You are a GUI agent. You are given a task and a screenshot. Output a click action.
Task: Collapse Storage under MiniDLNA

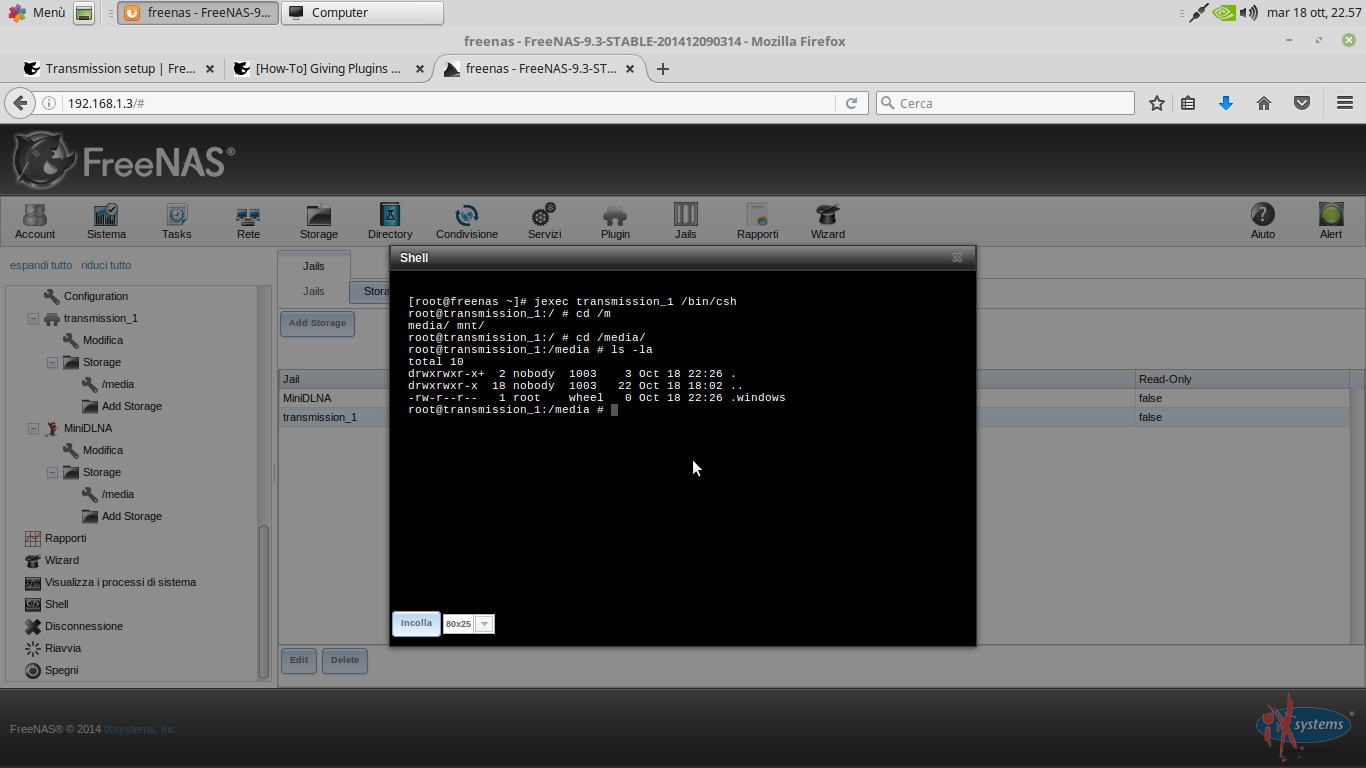point(52,473)
